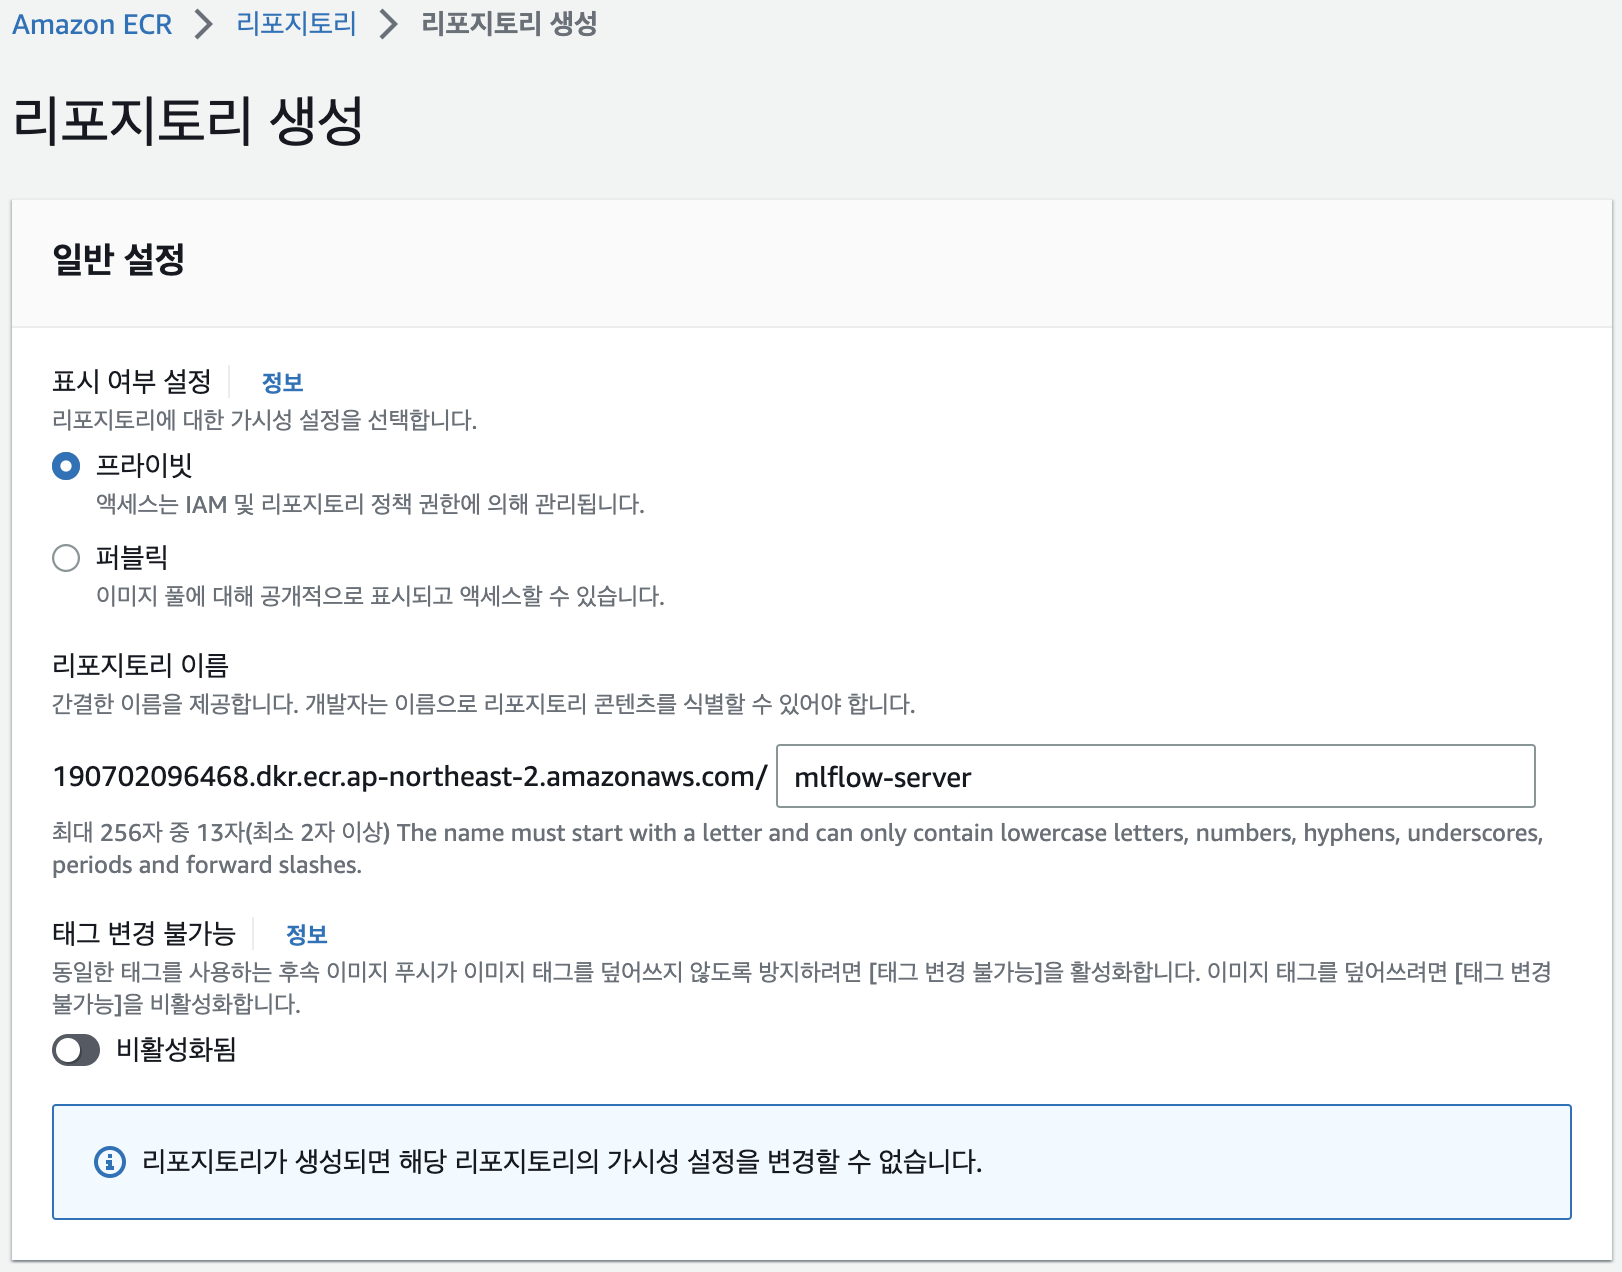Open the Amazon ECR breadcrumb link

coord(92,24)
